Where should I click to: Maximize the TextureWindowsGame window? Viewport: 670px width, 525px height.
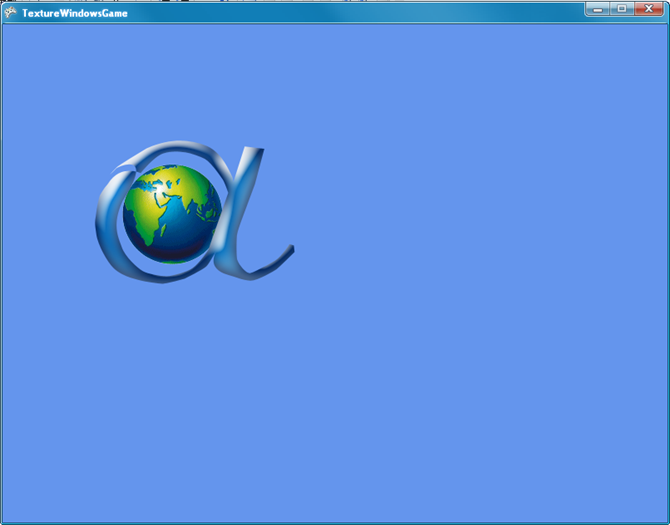tap(622, 9)
